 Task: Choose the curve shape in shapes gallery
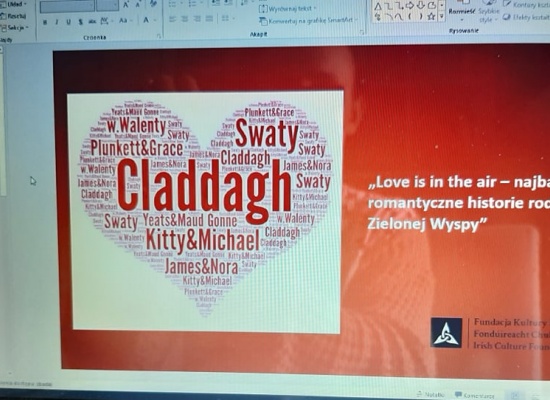coord(399,17)
